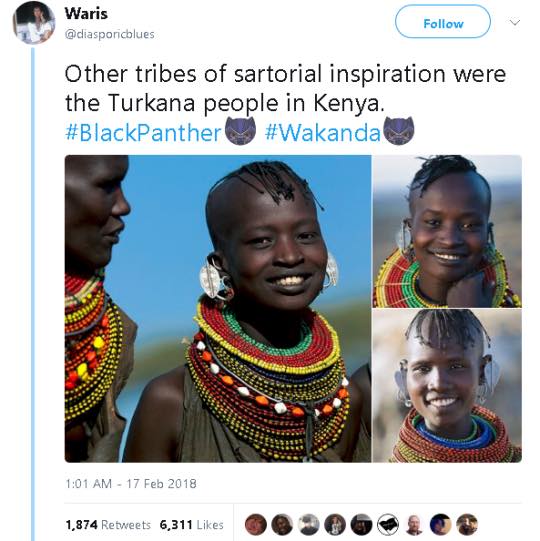The image size is (540, 541).
Task: Open the top-right photo thumbnail
Action: 447,231
